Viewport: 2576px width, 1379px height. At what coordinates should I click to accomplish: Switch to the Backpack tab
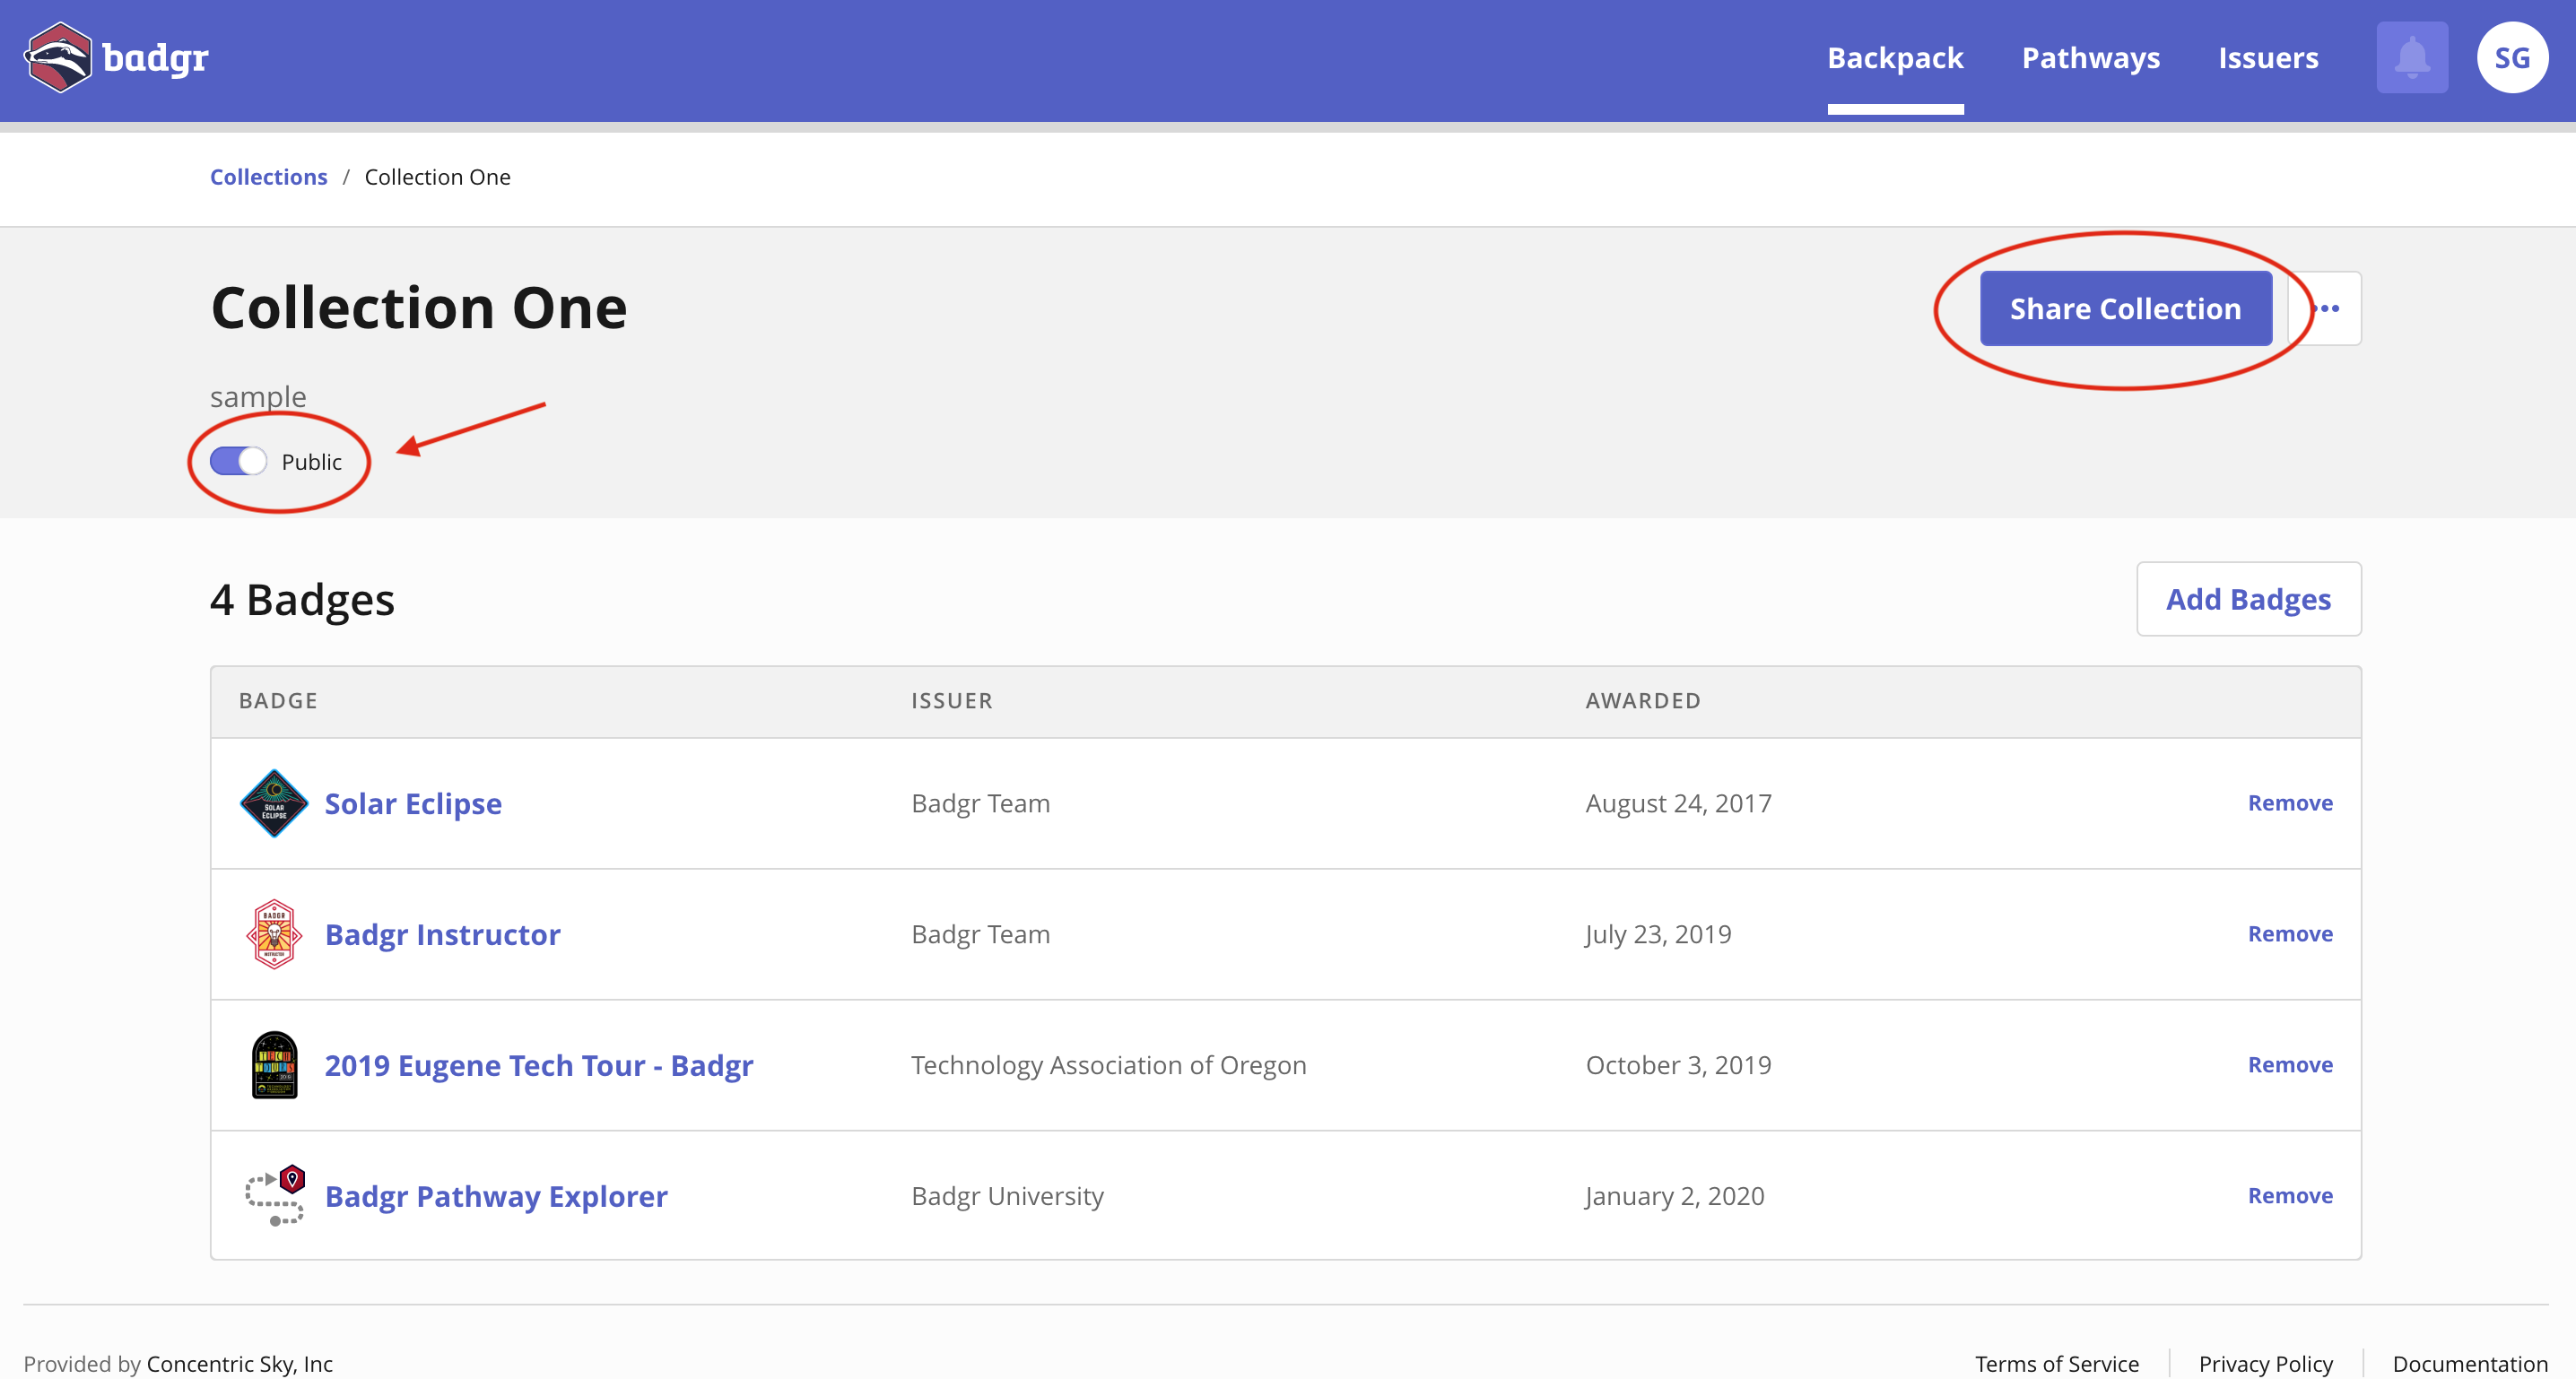tap(1894, 58)
